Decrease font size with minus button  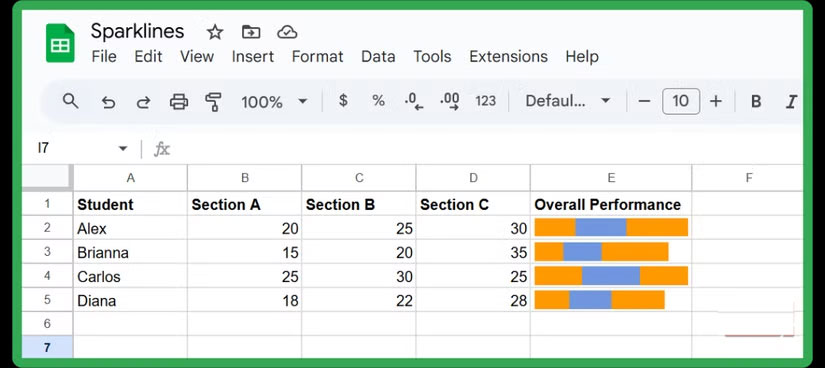(x=645, y=101)
